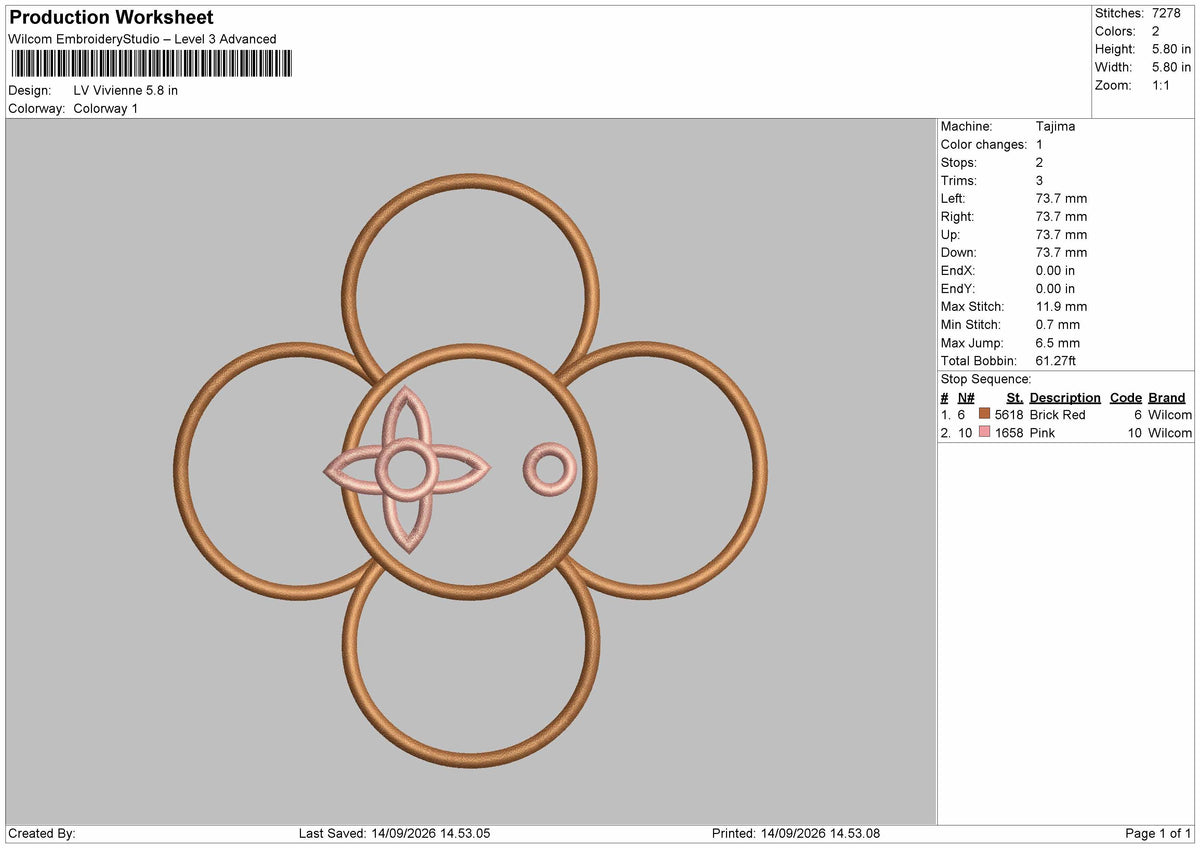
Task: Click the Width value '5.80 in'
Action: 1172,67
